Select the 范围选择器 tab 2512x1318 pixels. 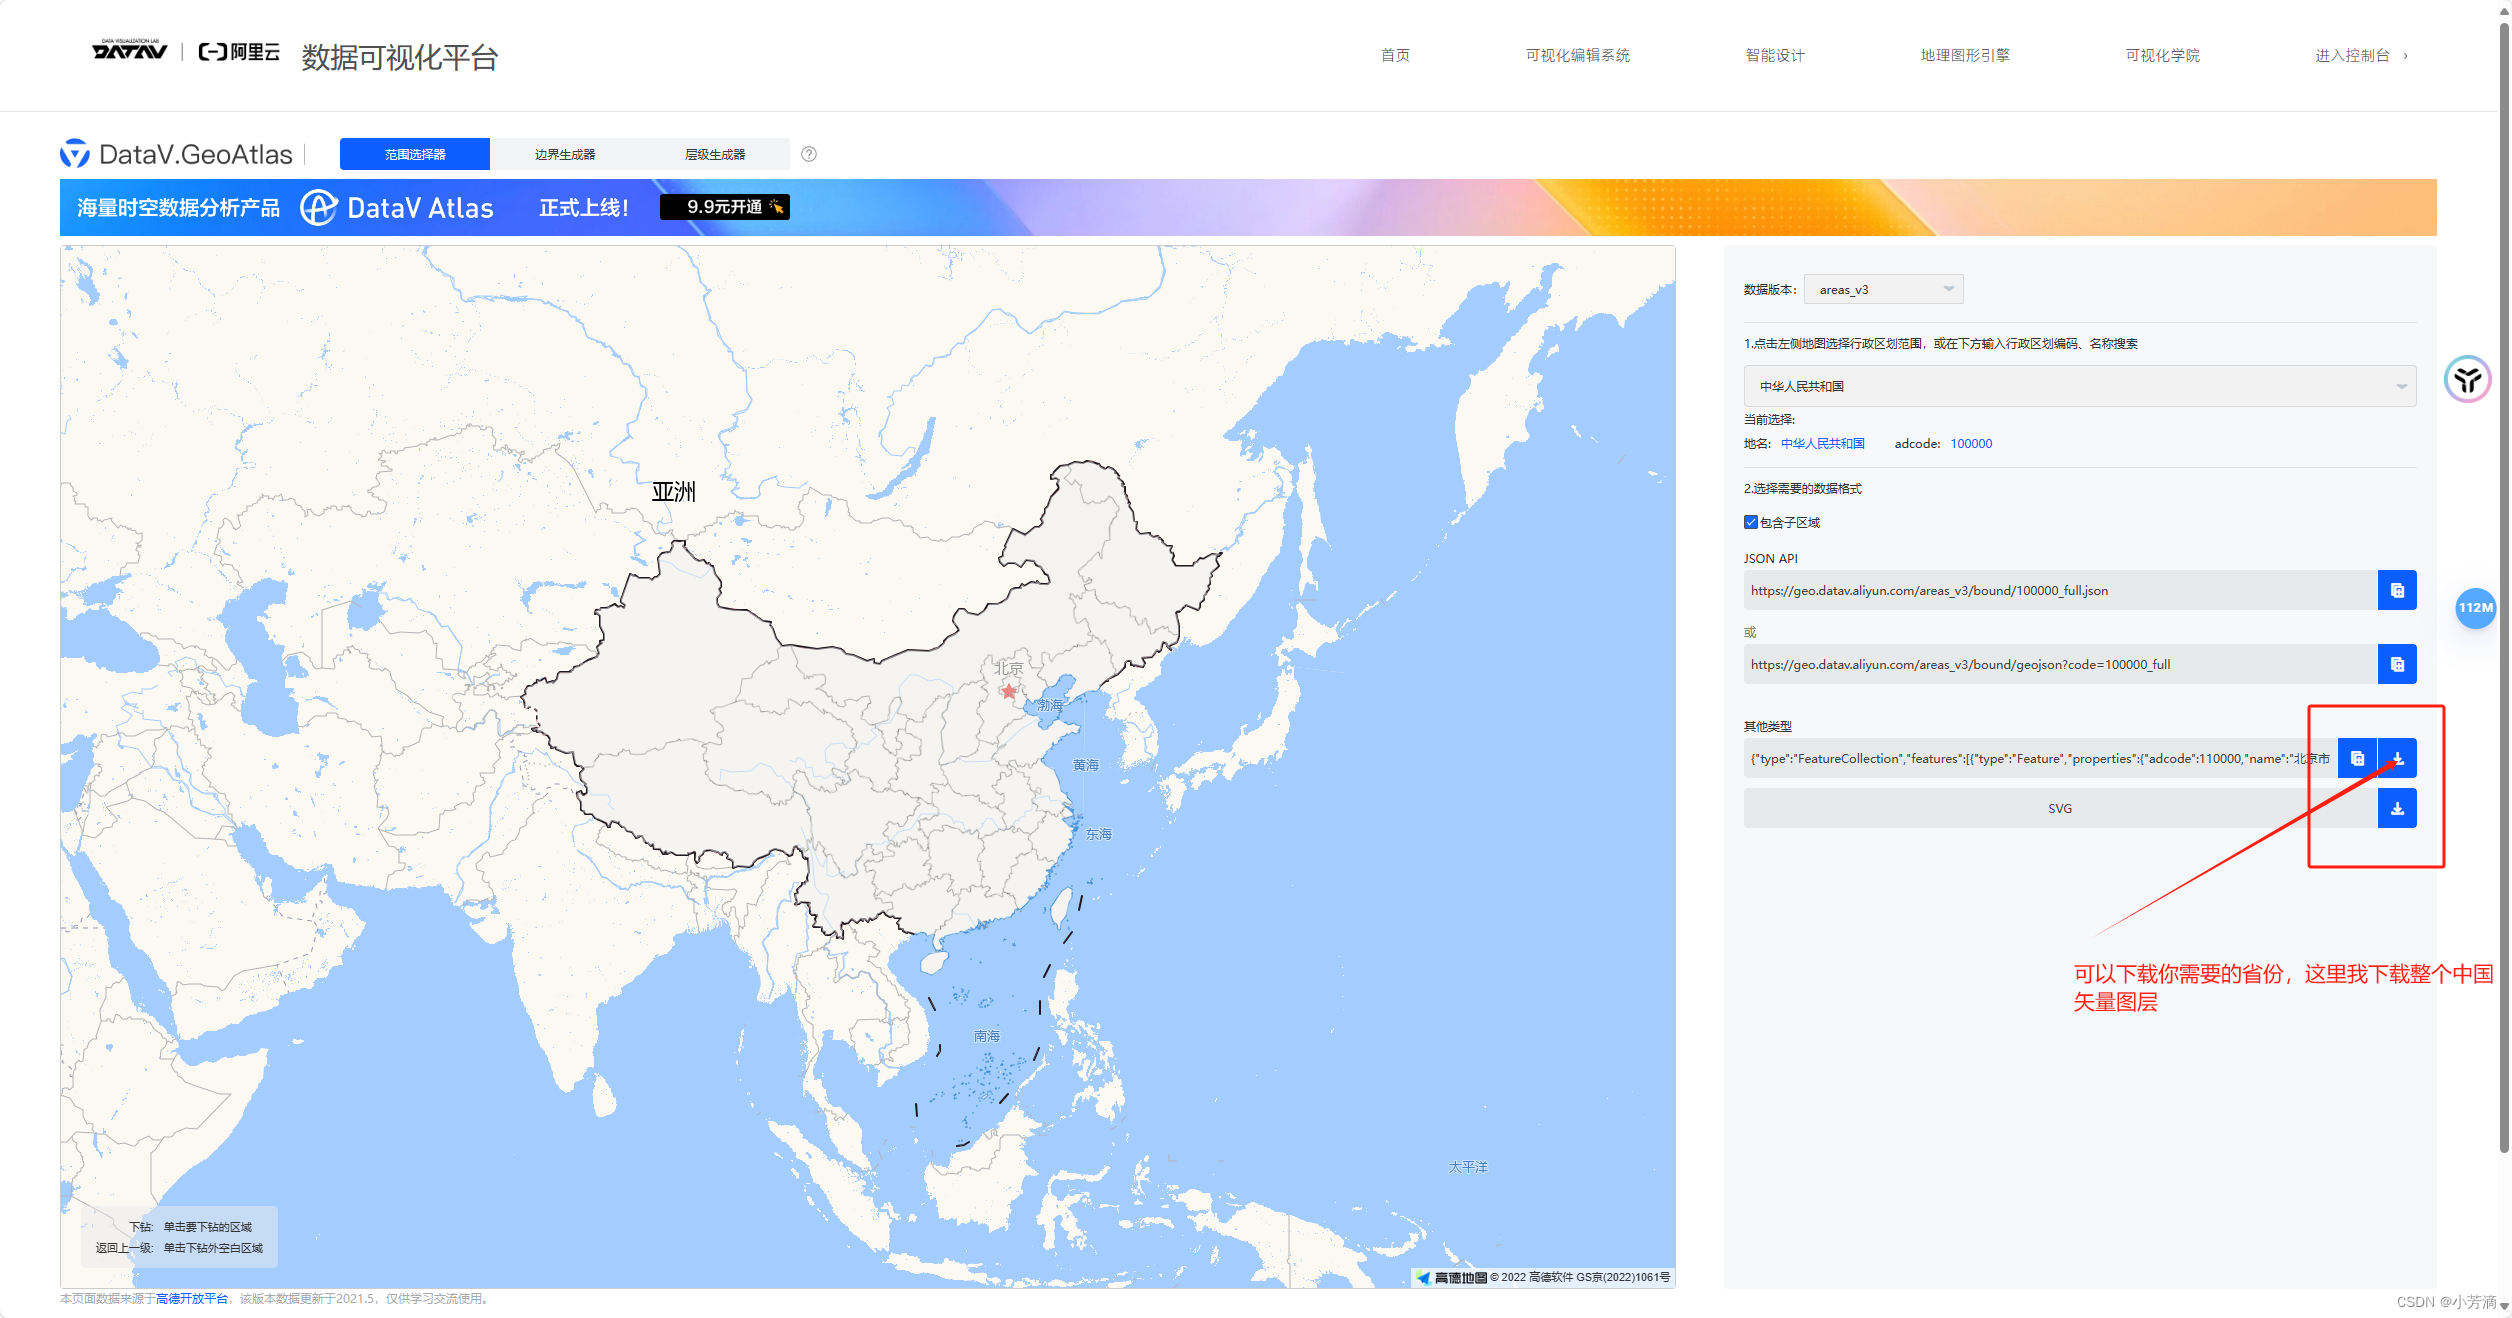click(x=415, y=154)
